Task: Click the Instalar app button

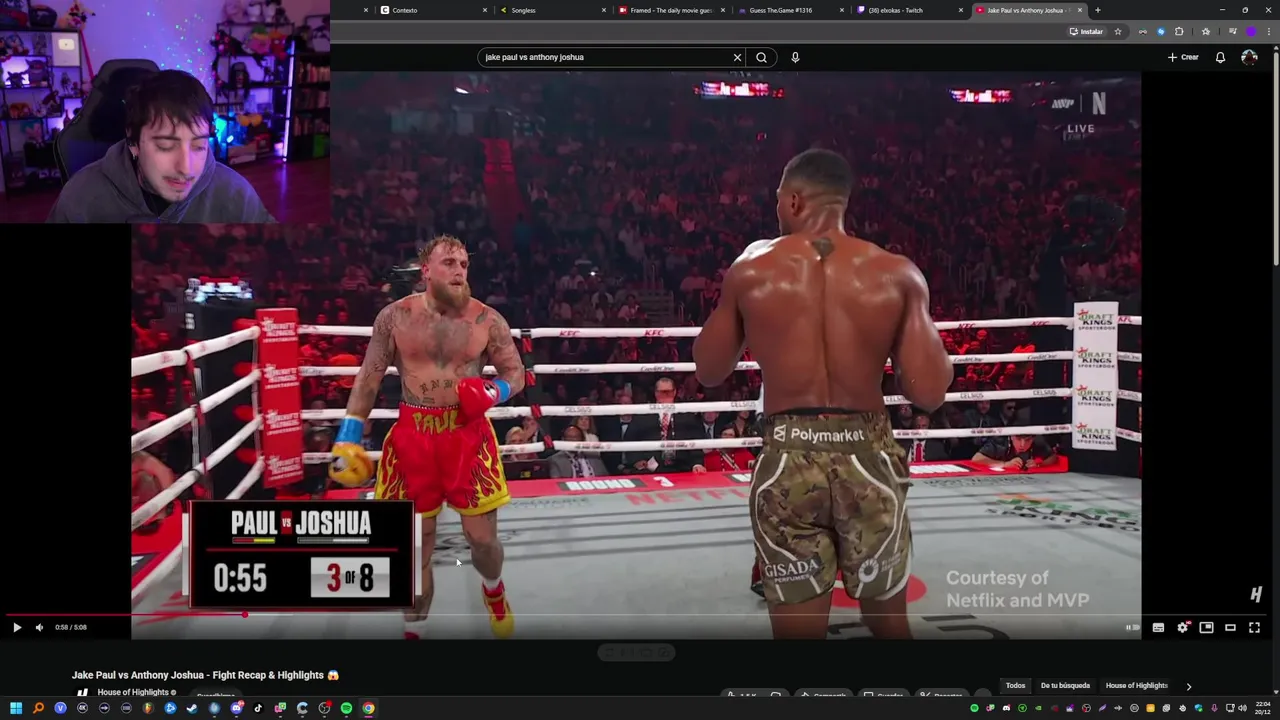Action: point(1086,31)
